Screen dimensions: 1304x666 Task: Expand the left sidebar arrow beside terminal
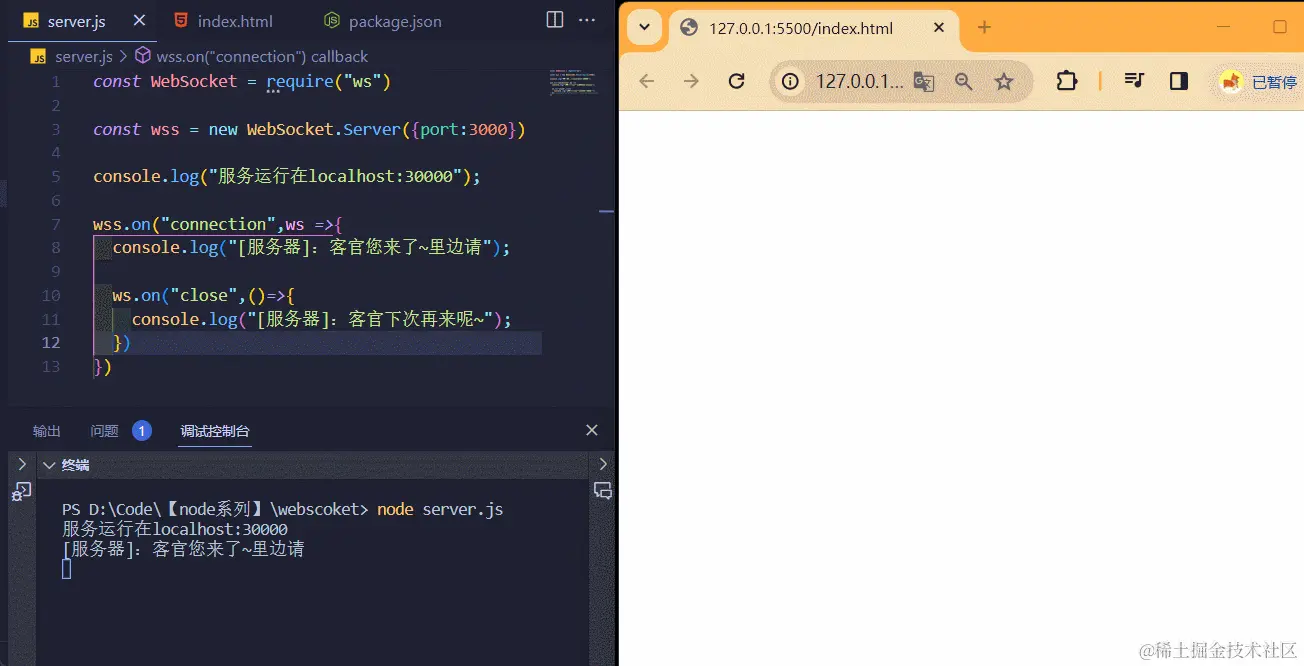[x=21, y=465]
